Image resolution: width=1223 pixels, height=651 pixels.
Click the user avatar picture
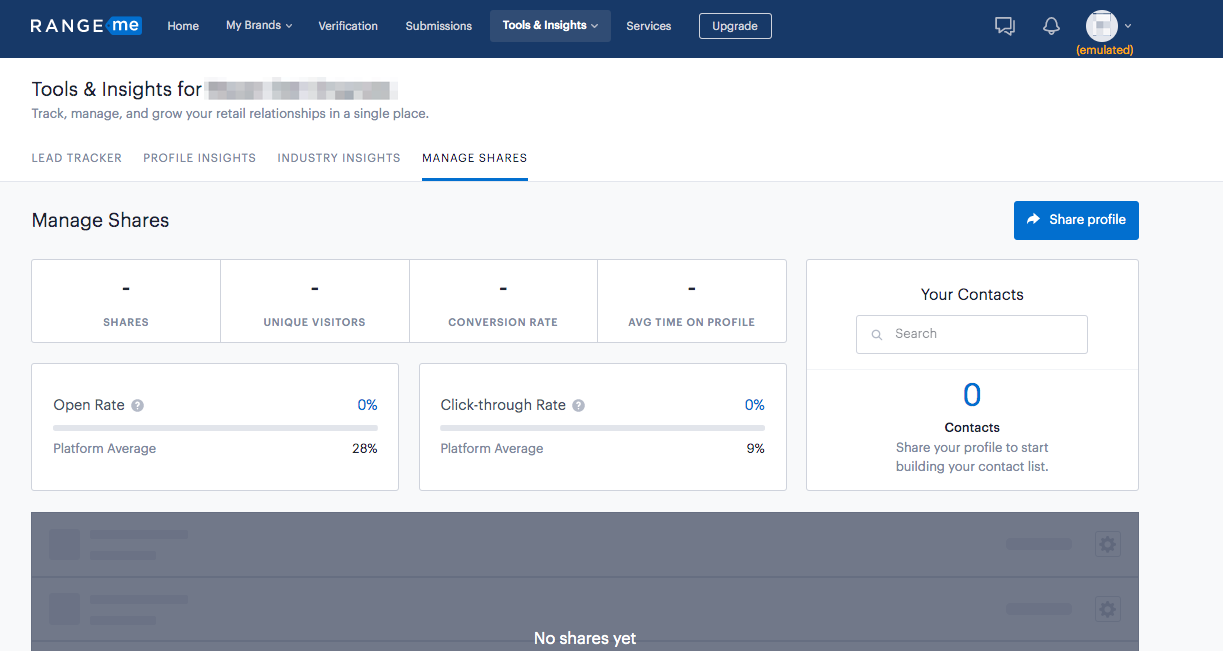(x=1101, y=25)
